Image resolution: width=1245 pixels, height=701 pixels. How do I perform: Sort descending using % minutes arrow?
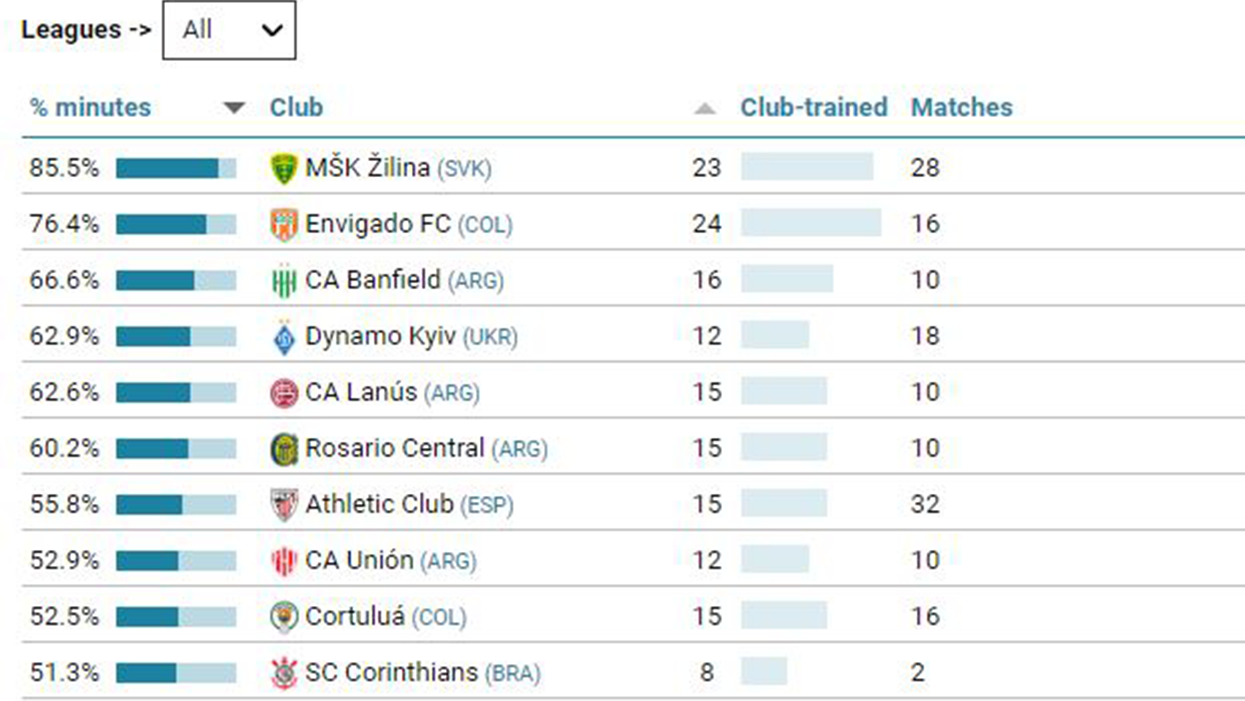click(x=234, y=108)
